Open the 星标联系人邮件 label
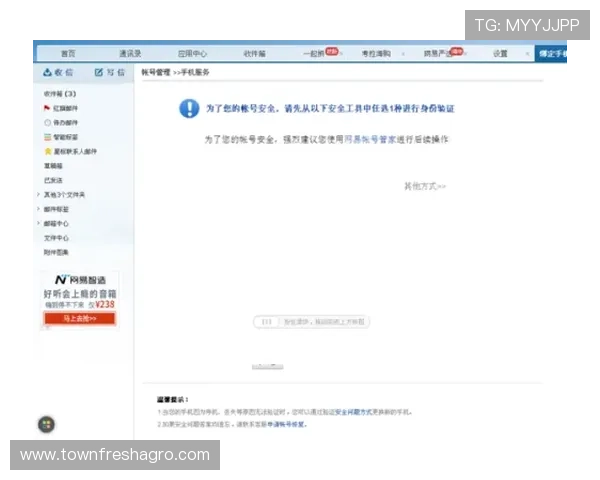Image resolution: width=600 pixels, height=480 pixels. click(x=75, y=152)
